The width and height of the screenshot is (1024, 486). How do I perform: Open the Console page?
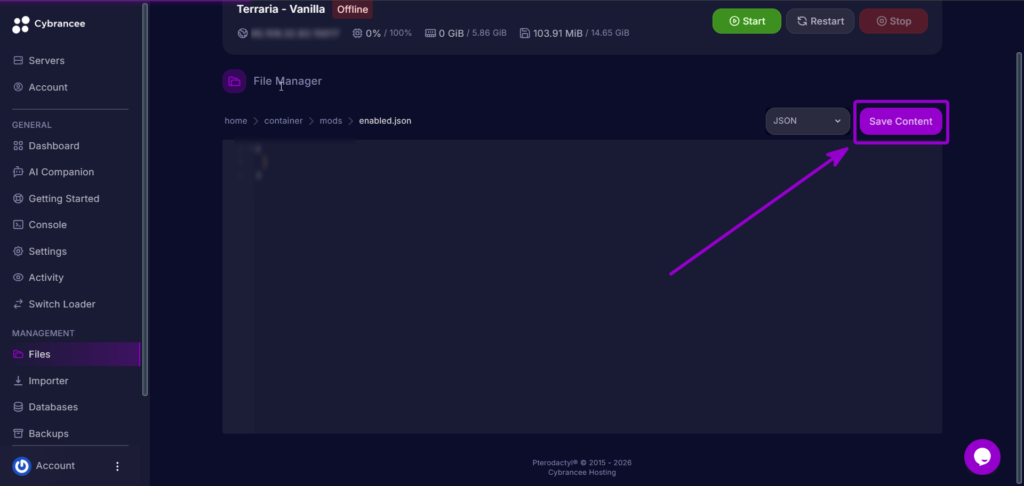click(48, 225)
